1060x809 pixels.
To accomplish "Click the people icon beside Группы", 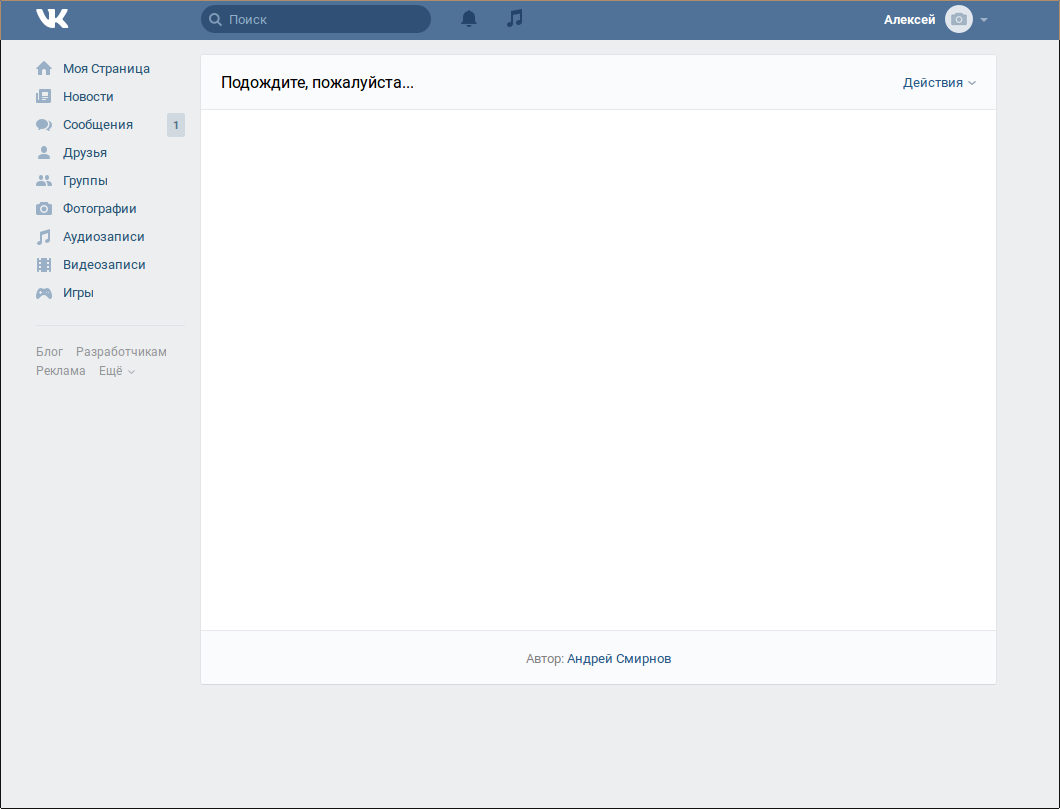I will [44, 180].
